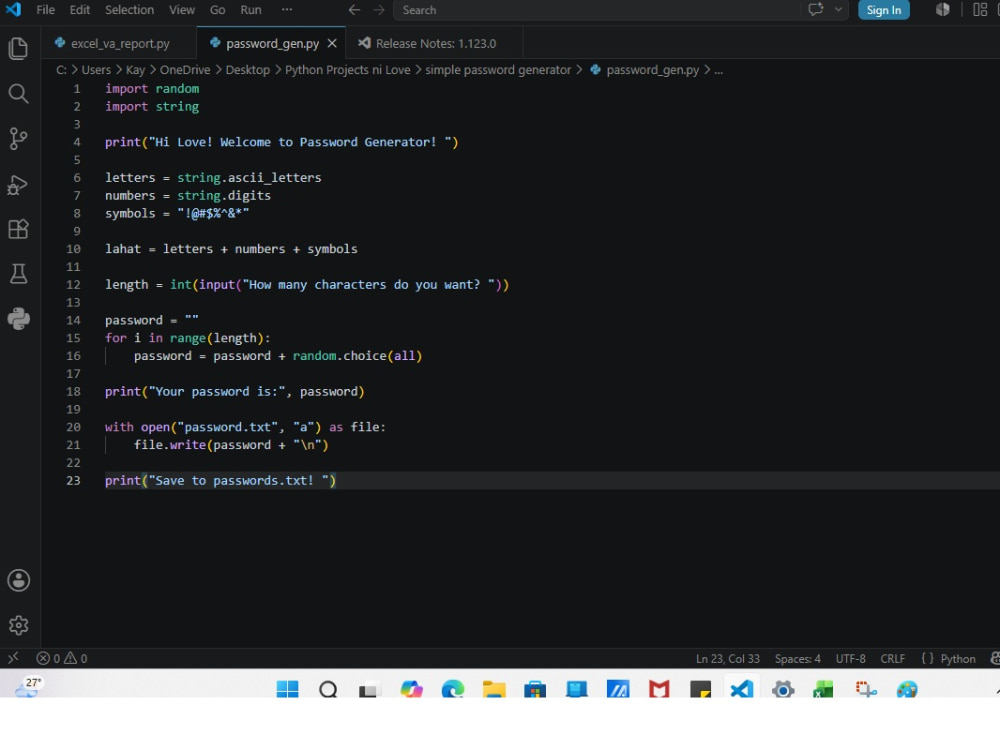Screen dimensions: 1000x750
Task: Click line number 16 in the gutter
Action: [x=73, y=356]
